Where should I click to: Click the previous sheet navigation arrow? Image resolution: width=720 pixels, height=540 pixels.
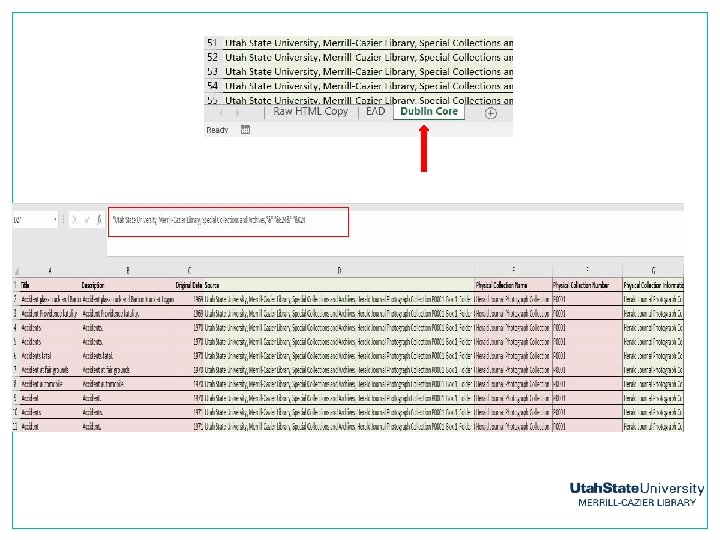[221, 112]
